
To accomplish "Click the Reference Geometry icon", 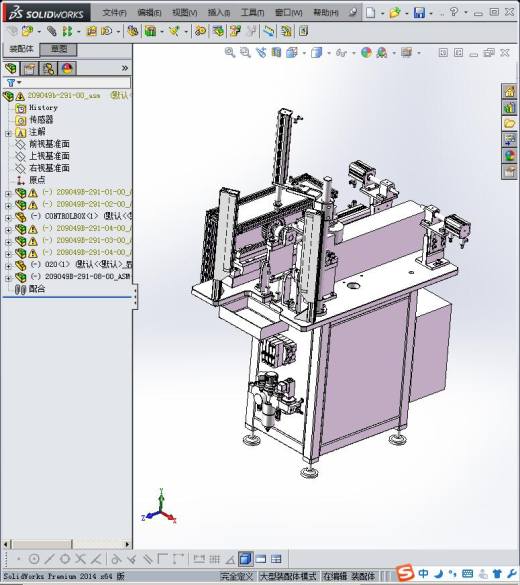I will (174, 31).
